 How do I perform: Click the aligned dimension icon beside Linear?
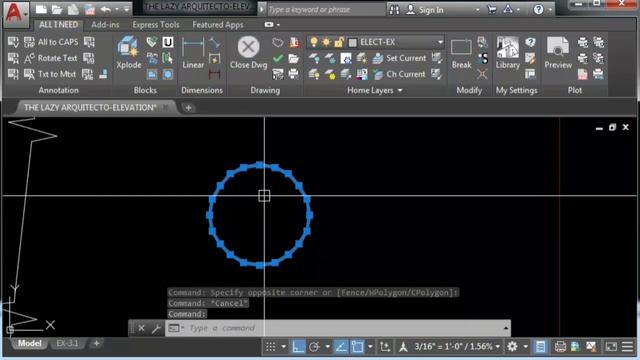click(215, 42)
